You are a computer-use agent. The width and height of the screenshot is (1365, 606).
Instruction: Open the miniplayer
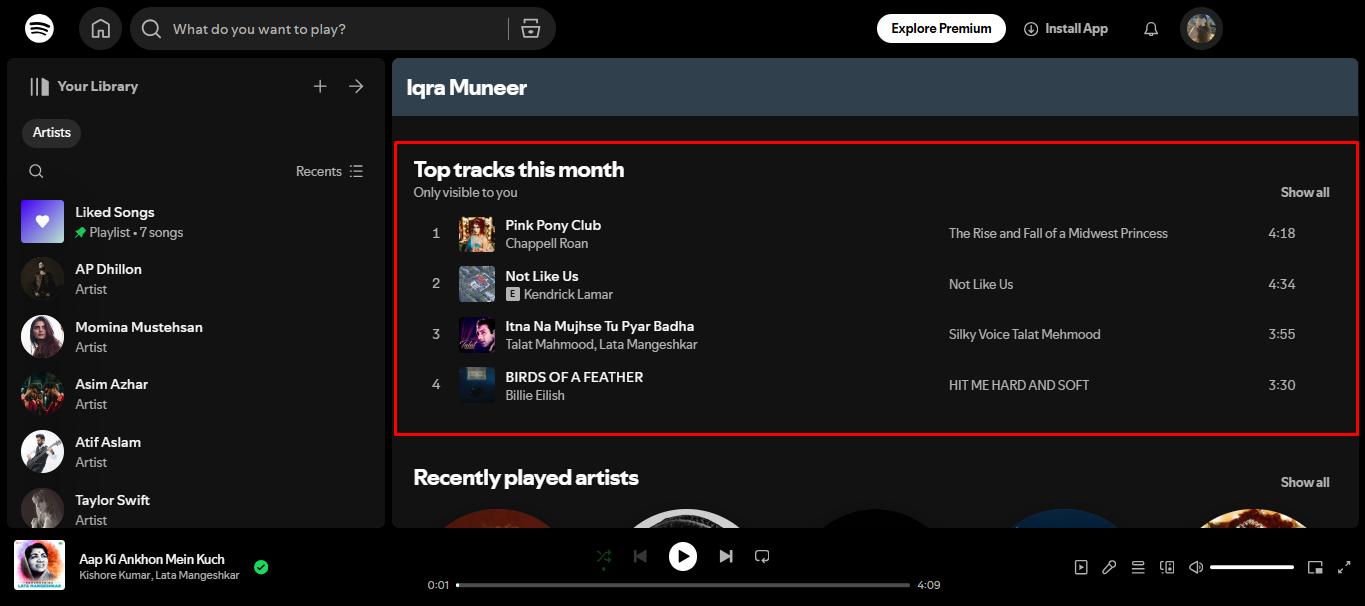click(1315, 567)
